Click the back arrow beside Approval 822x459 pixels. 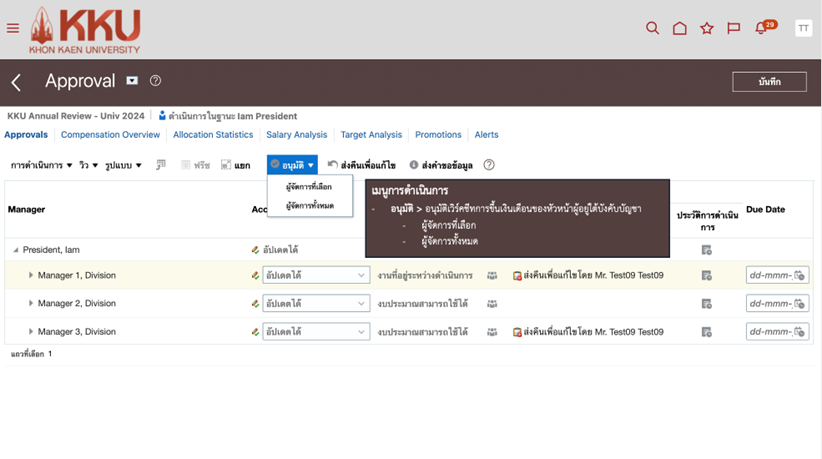[x=16, y=82]
